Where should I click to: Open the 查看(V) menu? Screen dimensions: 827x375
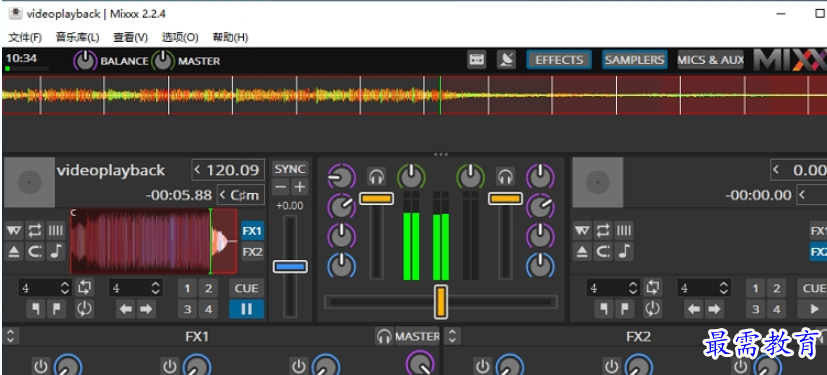pos(130,37)
